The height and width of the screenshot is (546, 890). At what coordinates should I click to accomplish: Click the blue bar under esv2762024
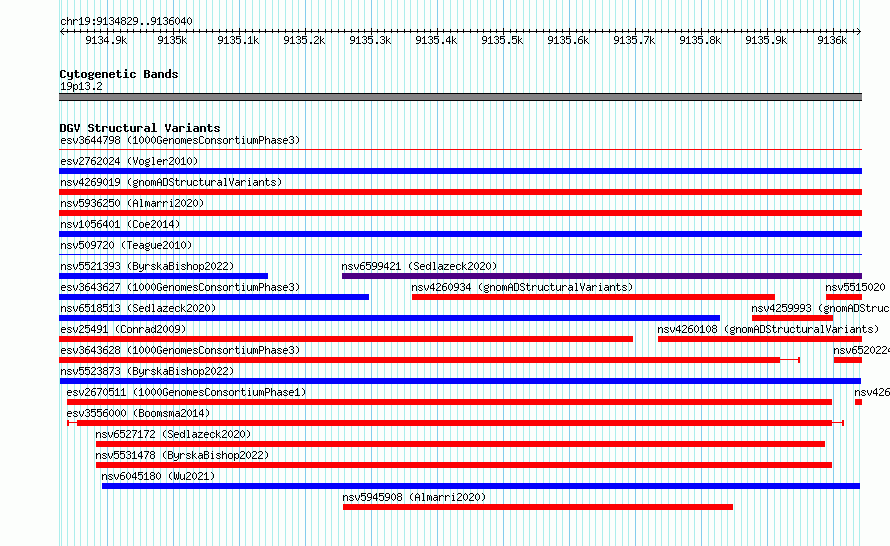point(460,171)
